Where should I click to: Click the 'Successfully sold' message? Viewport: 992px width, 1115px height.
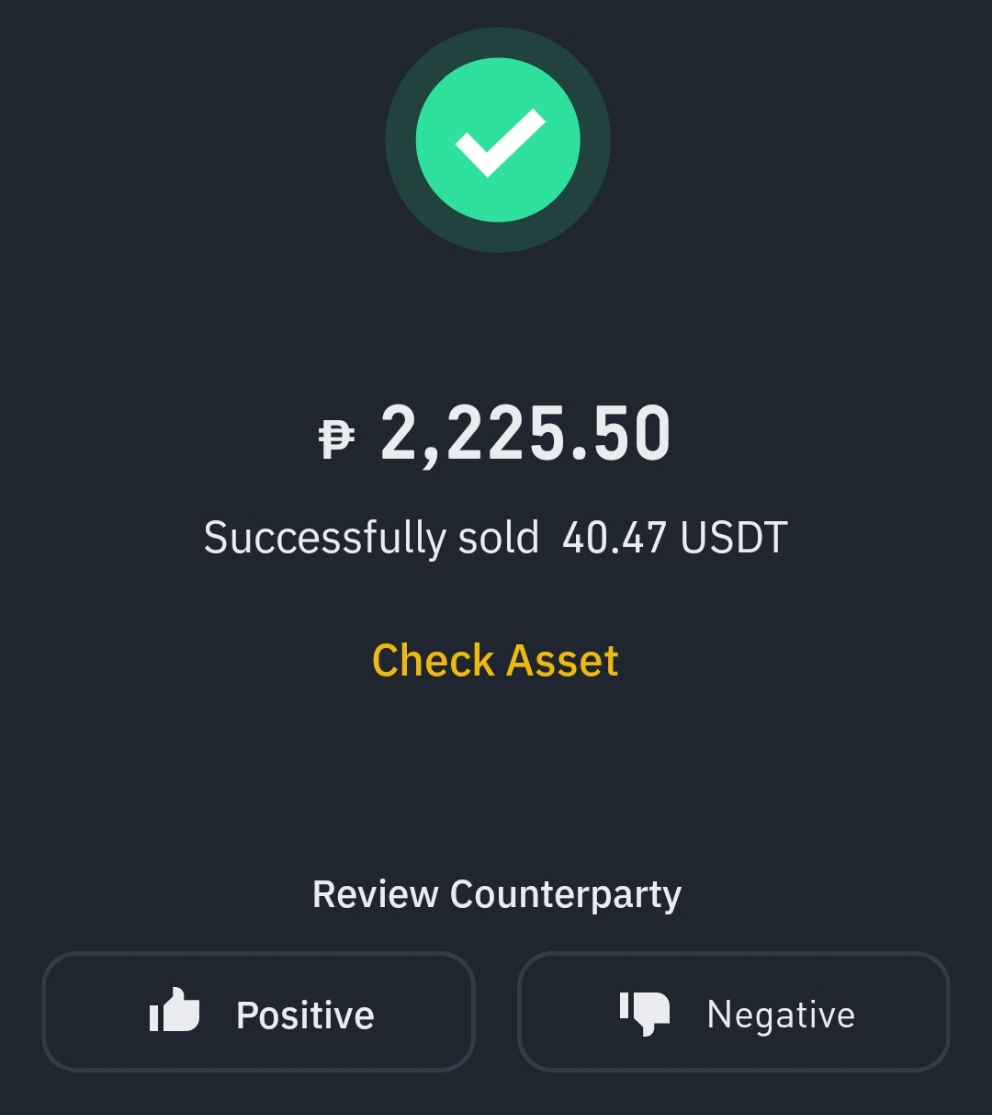(x=371, y=538)
